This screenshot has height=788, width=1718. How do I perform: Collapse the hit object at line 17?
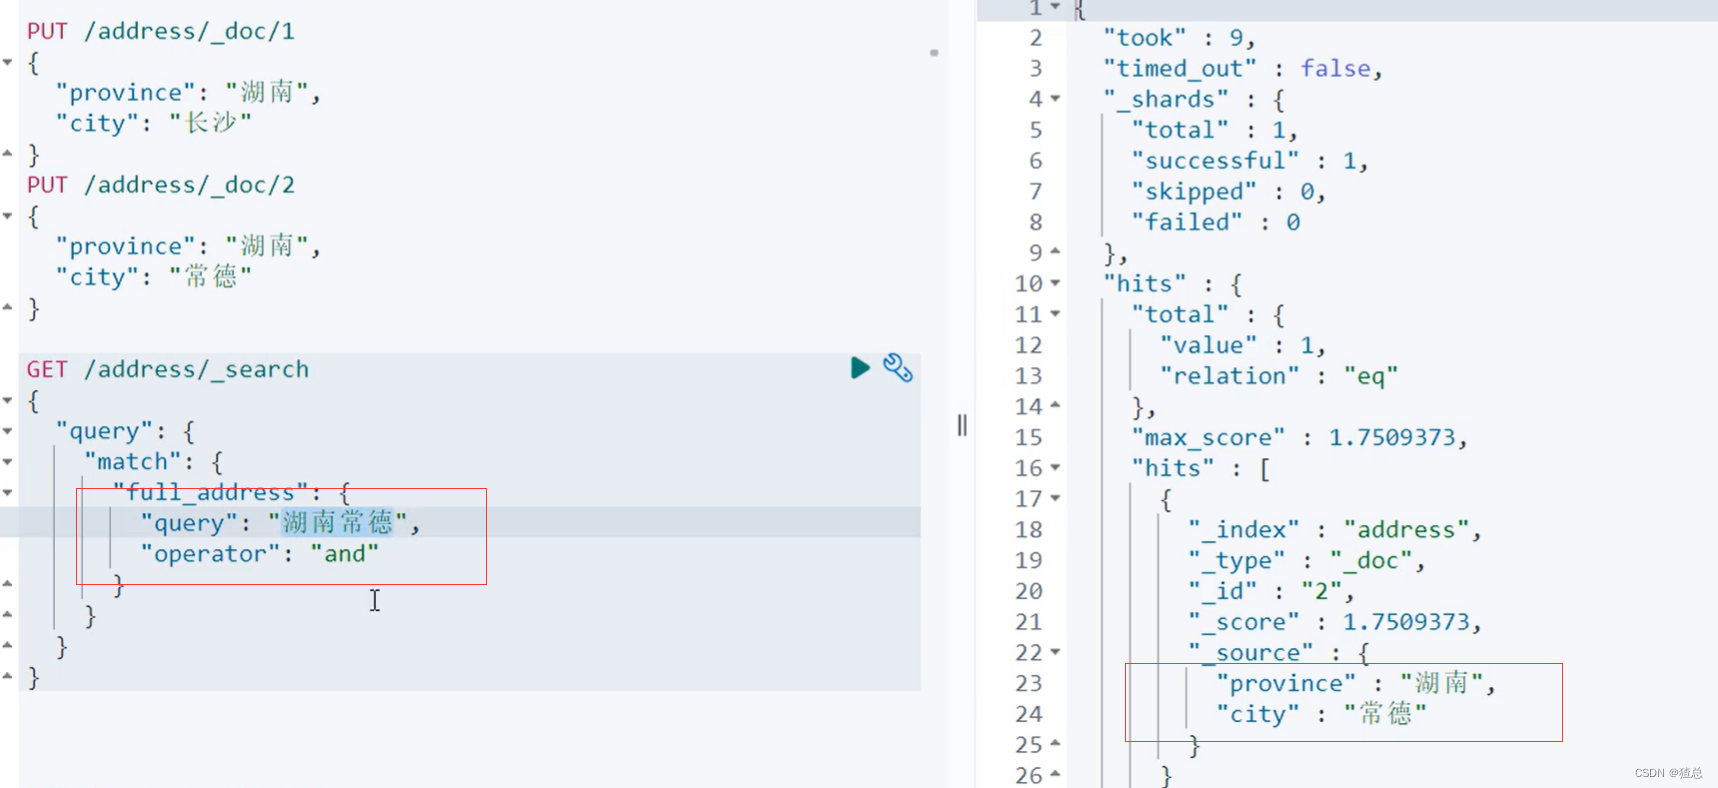[1055, 499]
